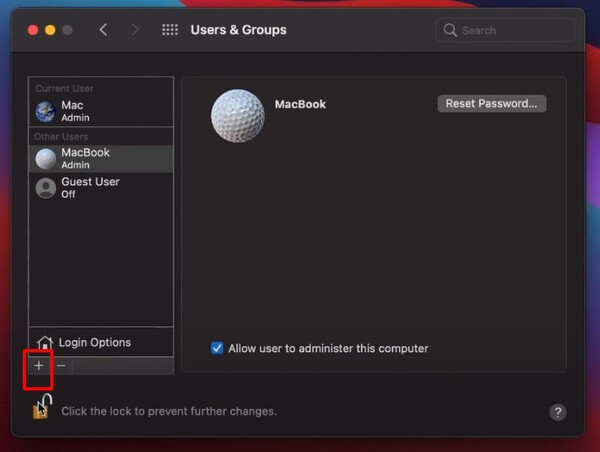Click inside the Search field

[x=505, y=30]
